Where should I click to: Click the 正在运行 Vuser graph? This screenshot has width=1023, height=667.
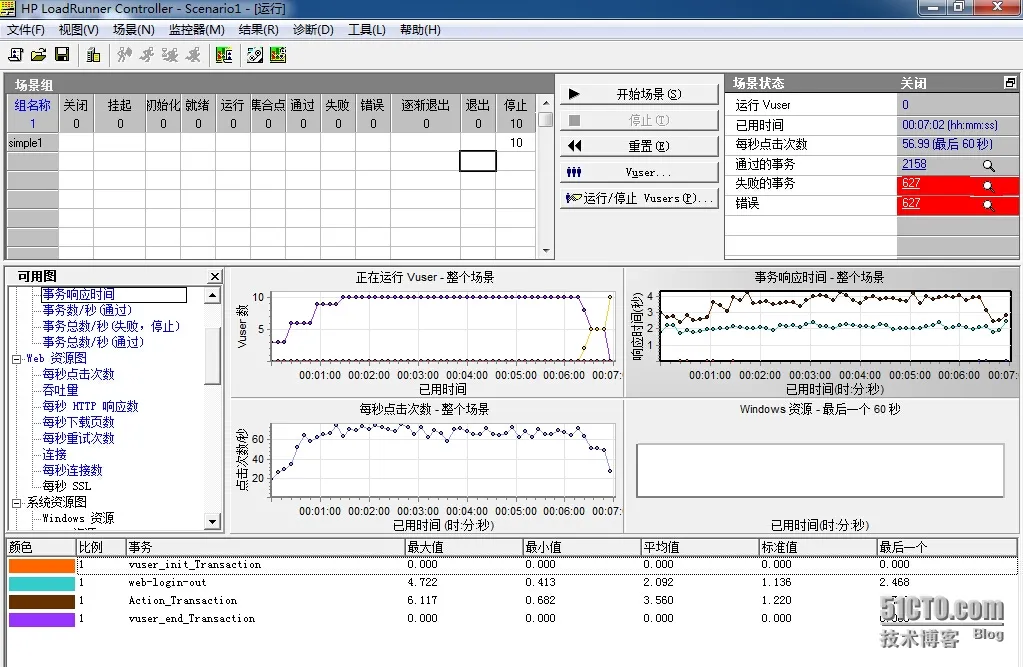point(427,333)
